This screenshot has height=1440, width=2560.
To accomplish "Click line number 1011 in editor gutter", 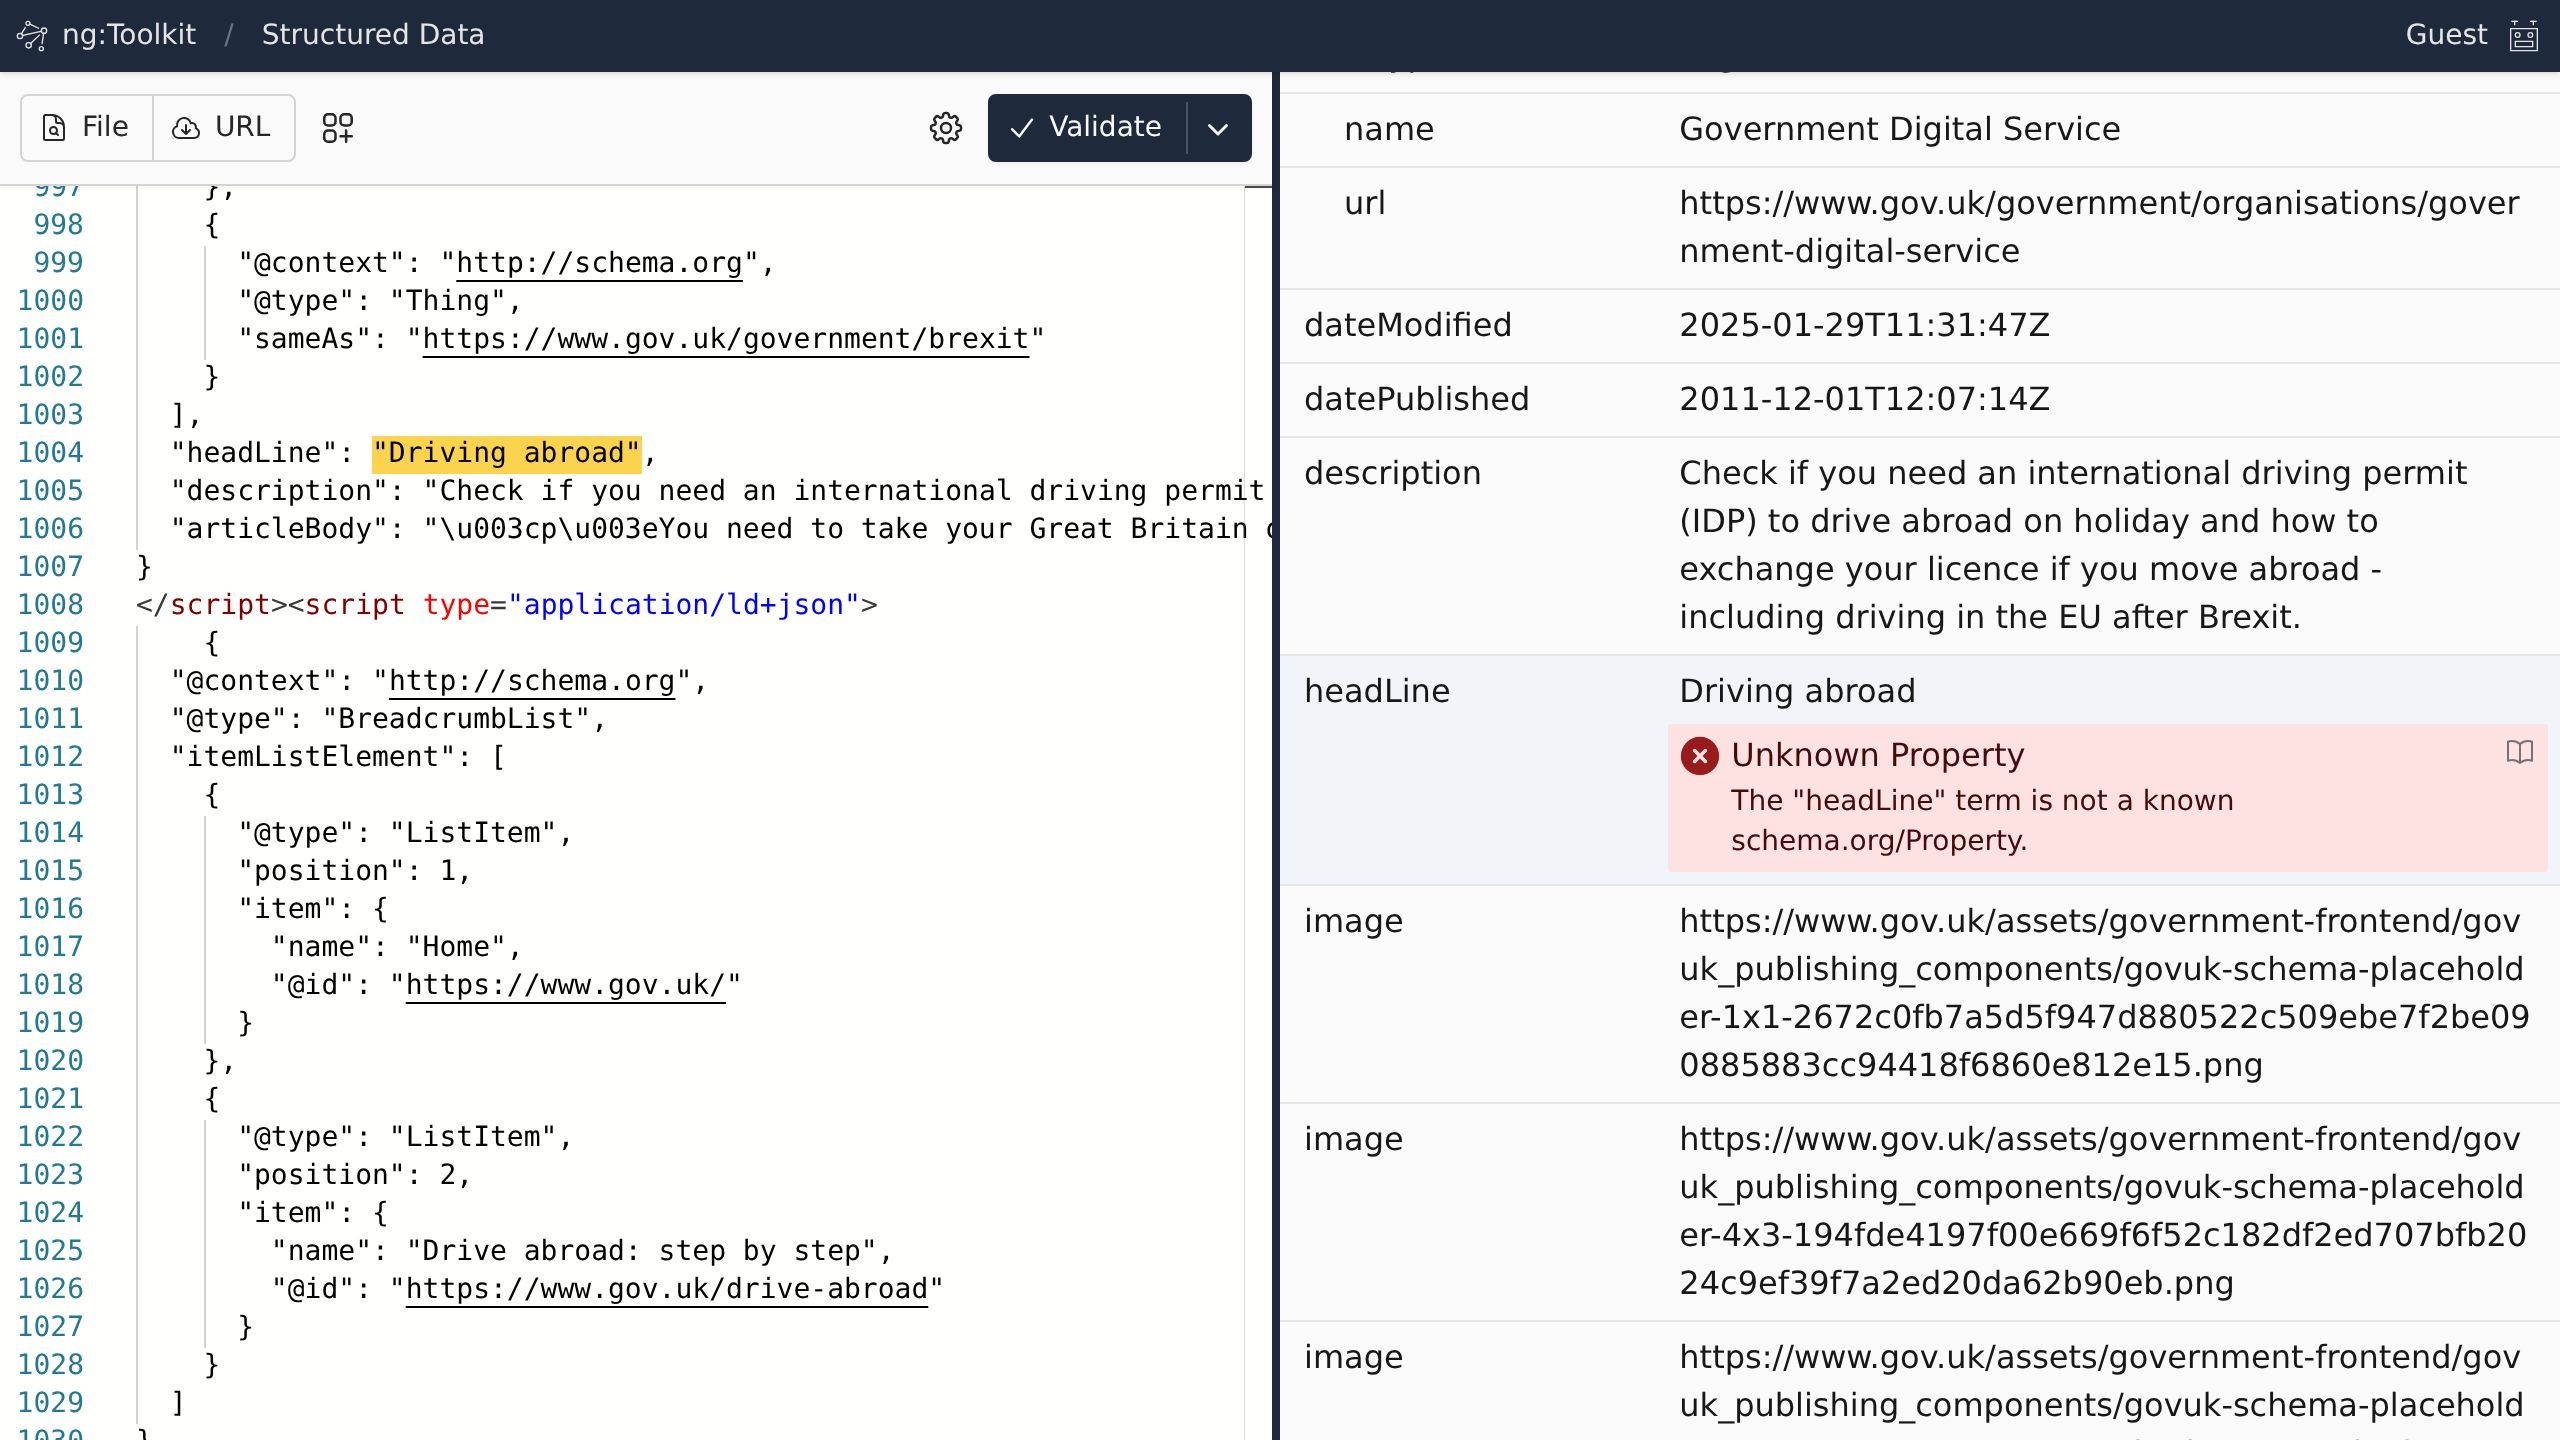I will (50, 719).
